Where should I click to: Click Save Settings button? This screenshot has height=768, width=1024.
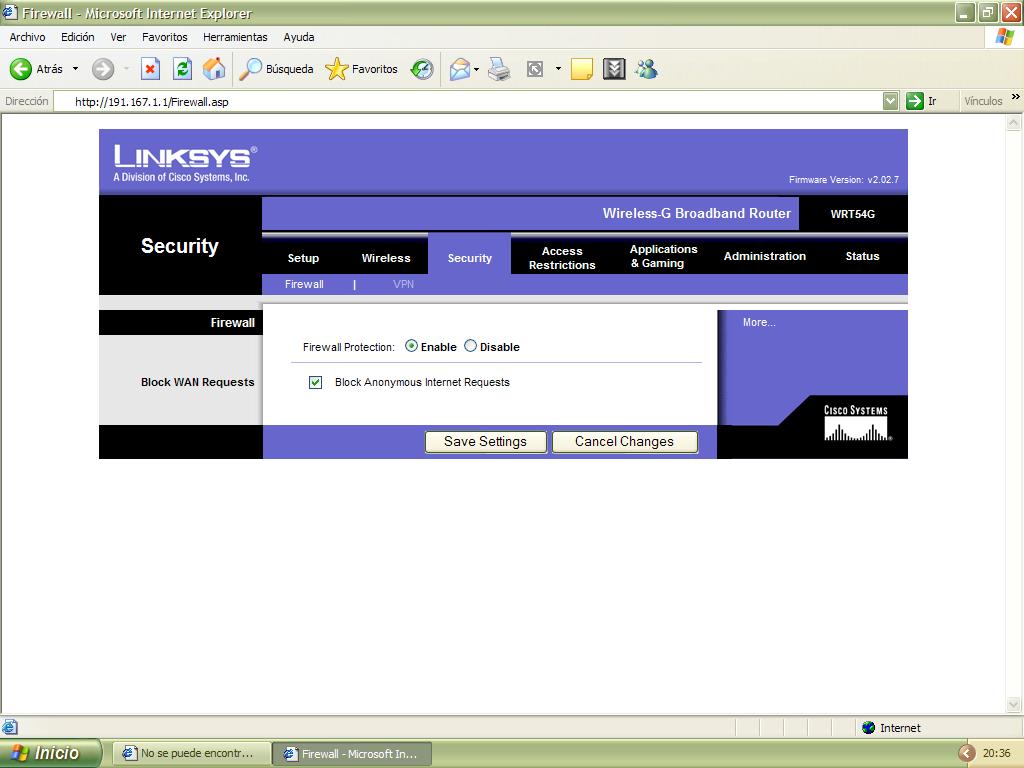pos(485,441)
